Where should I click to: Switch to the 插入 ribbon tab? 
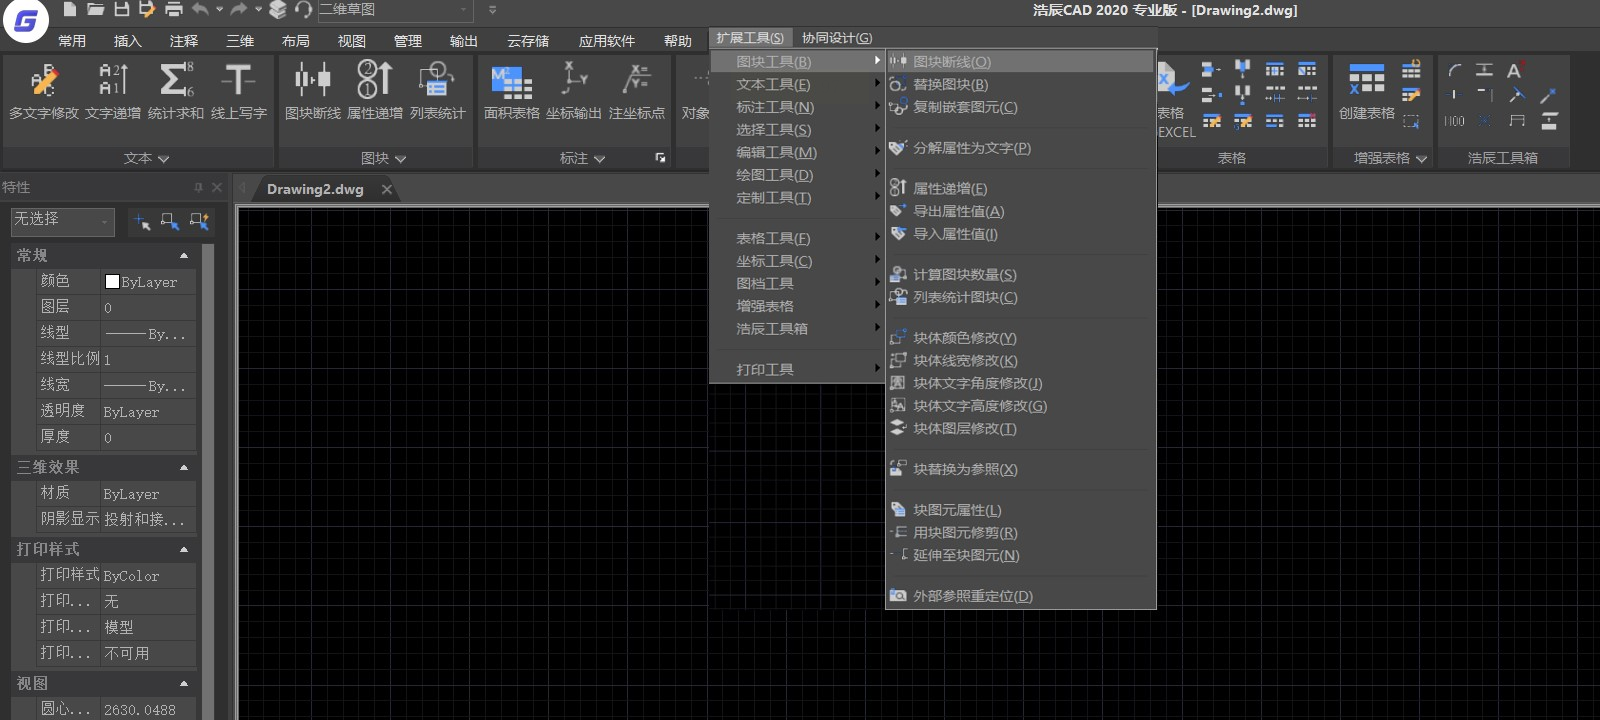coord(127,41)
